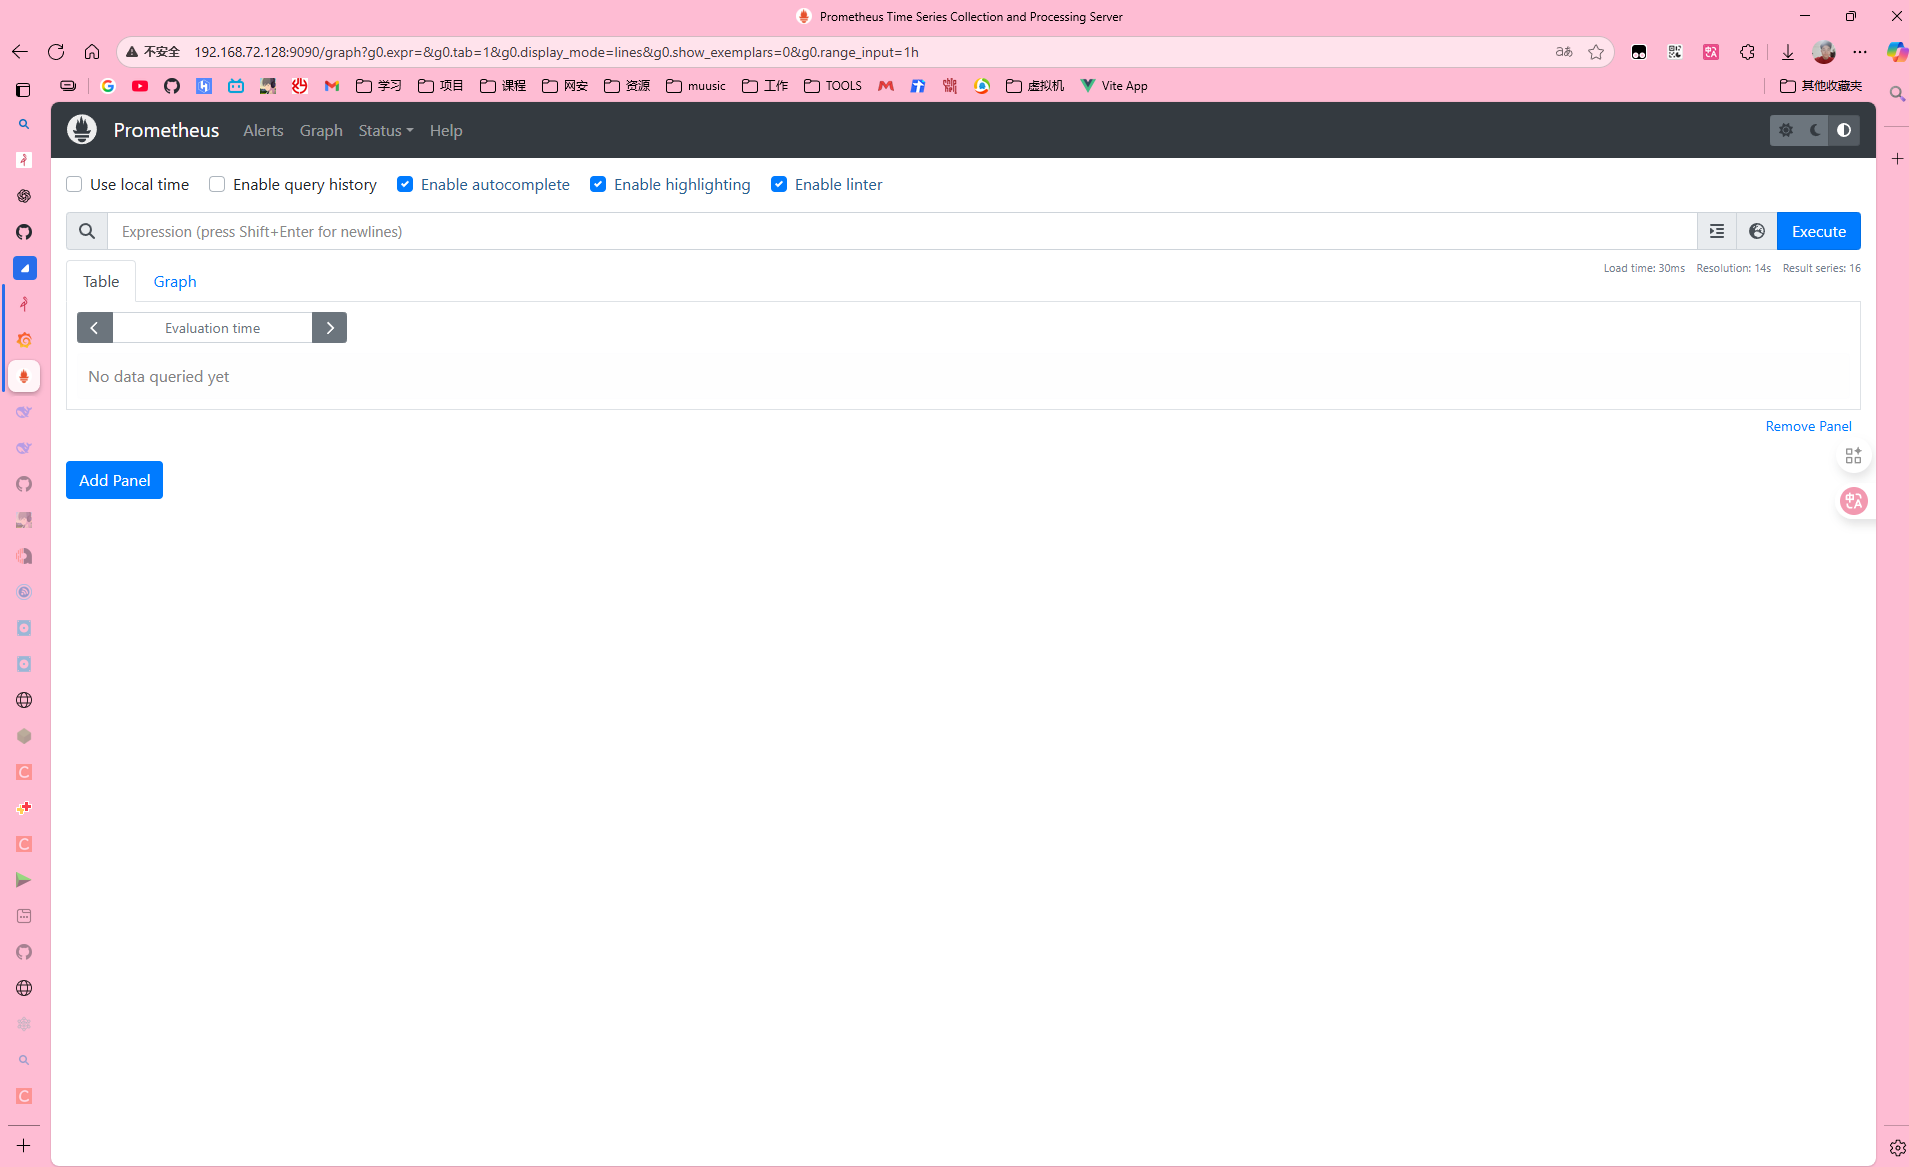
Task: Open browser Settings and more menu
Action: coord(1860,52)
